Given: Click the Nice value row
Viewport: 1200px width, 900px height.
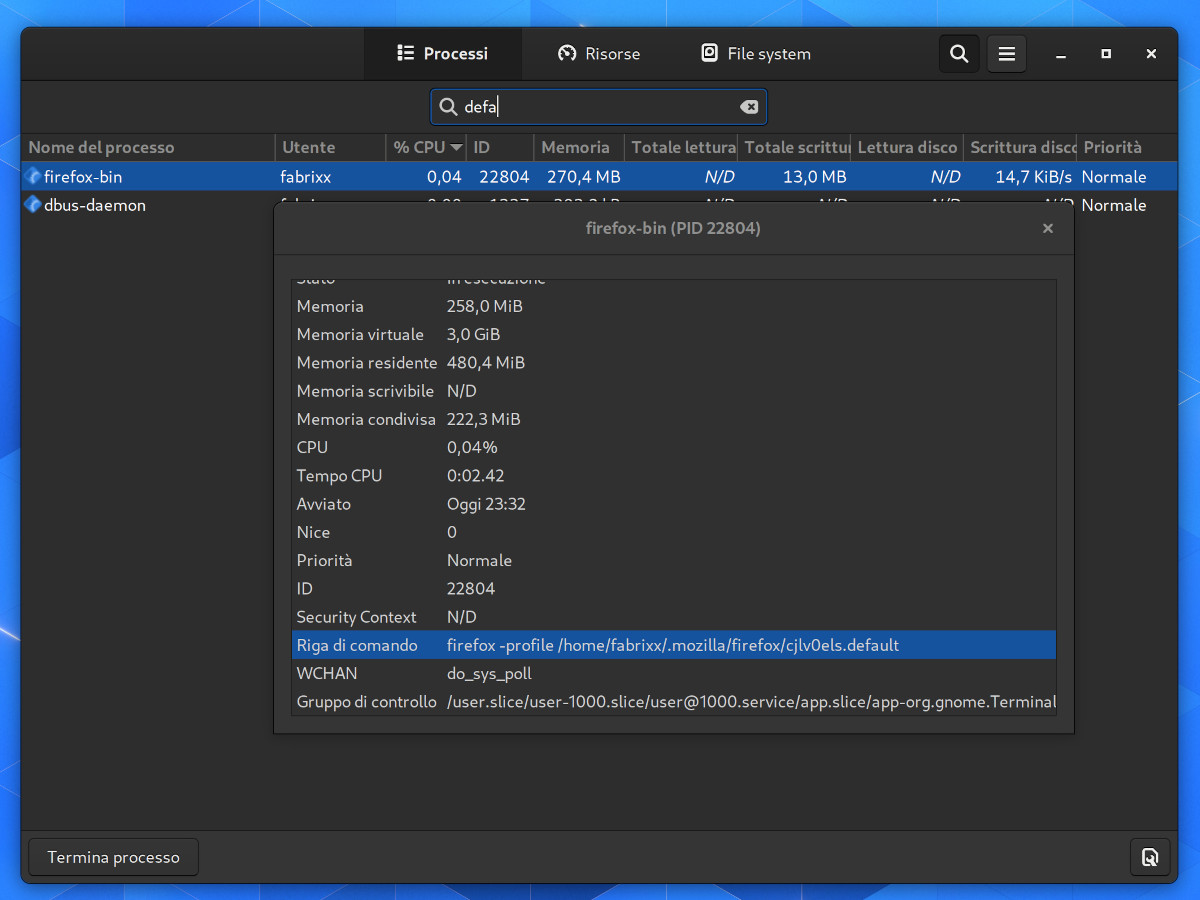Looking at the screenshot, I should click(x=674, y=532).
